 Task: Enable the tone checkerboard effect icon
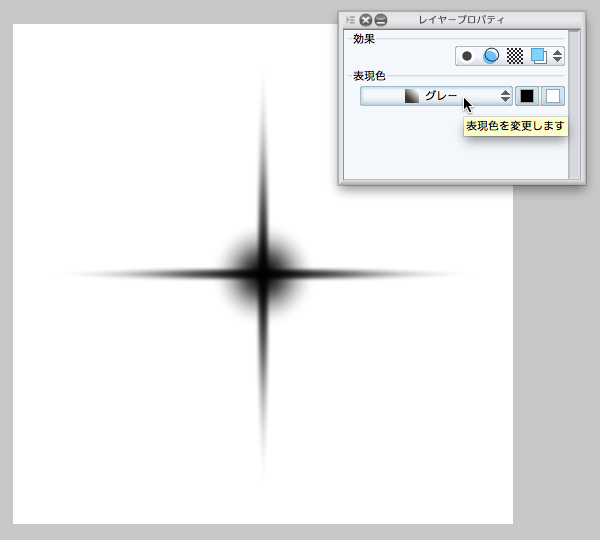[x=515, y=56]
